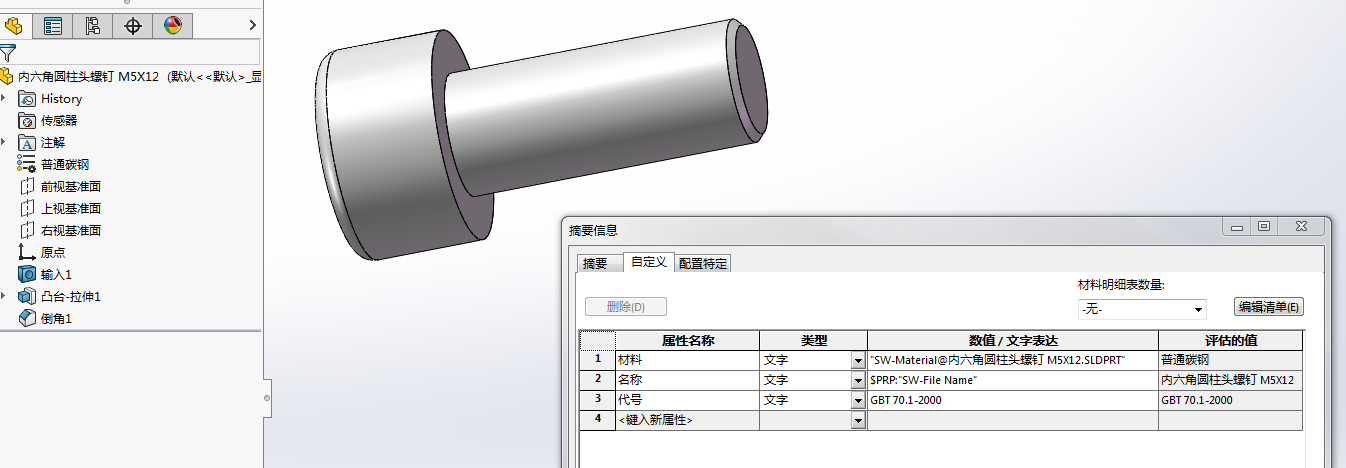Click the 属性名称 column header

687,340
